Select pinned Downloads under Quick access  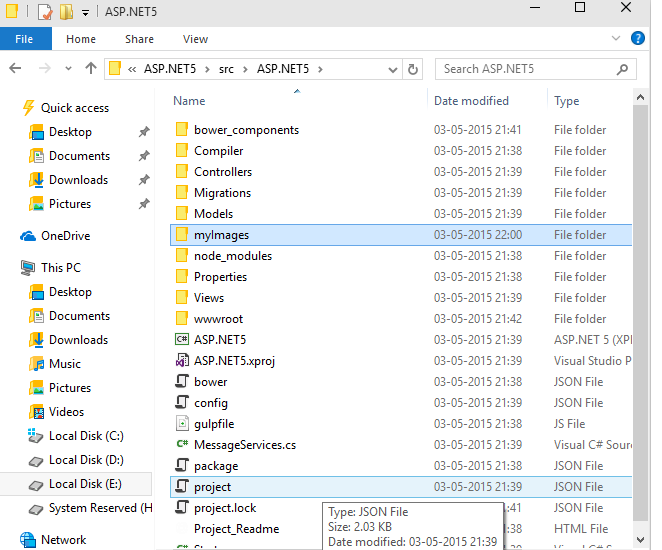point(79,180)
